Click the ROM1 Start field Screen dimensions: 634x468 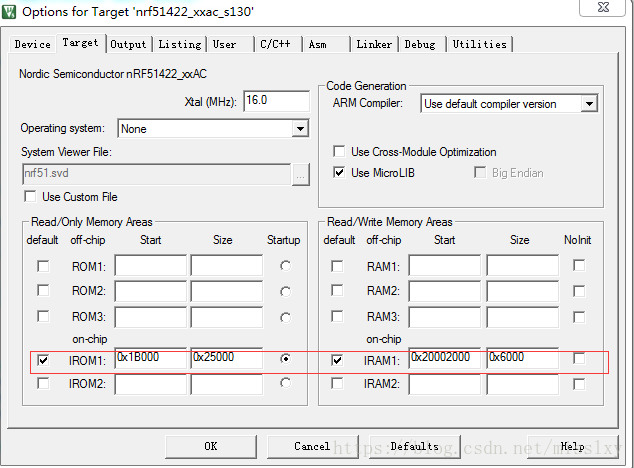pyautogui.click(x=150, y=265)
